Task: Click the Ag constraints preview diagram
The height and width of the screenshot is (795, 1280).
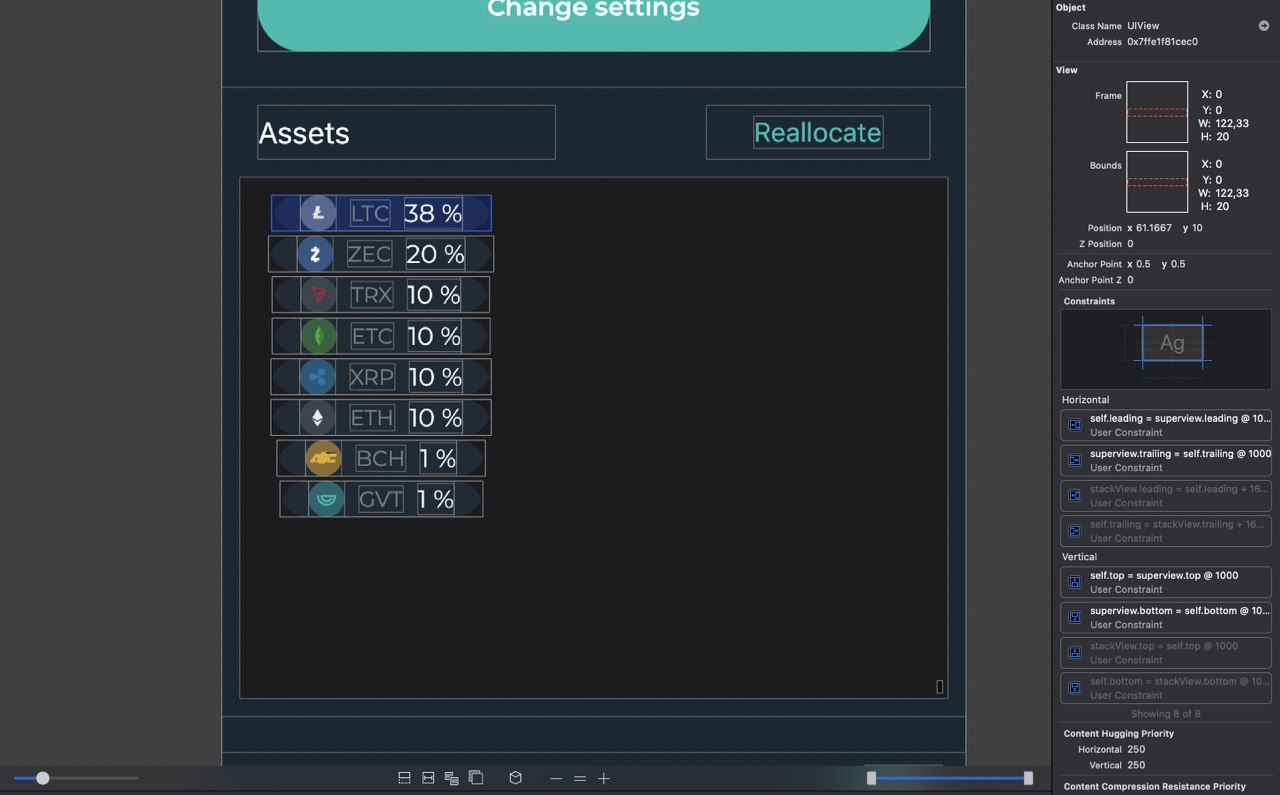Action: (1166, 348)
